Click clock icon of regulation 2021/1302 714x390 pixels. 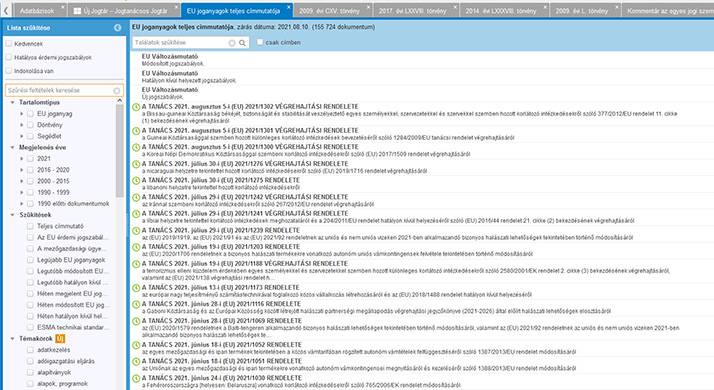point(136,108)
